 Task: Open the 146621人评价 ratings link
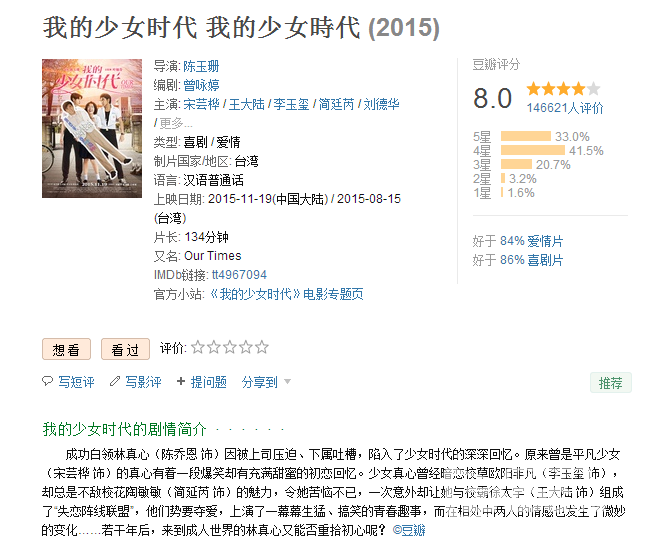tap(565, 108)
